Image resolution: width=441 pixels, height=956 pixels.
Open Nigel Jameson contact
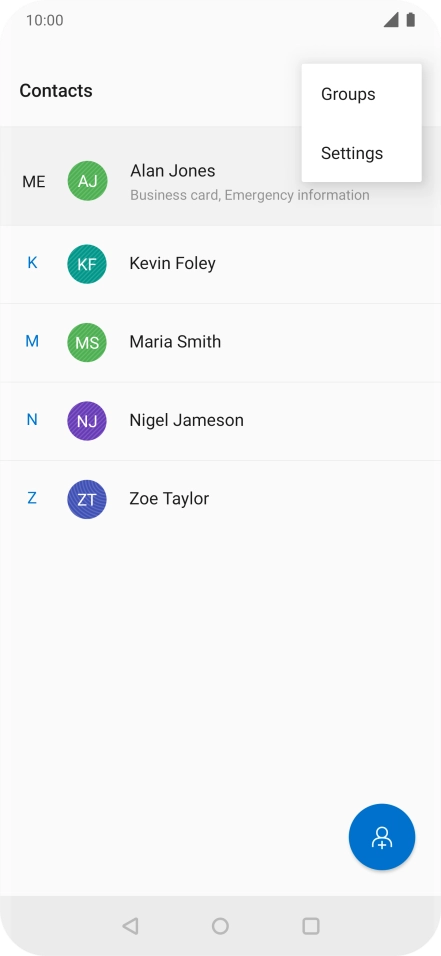(220, 421)
